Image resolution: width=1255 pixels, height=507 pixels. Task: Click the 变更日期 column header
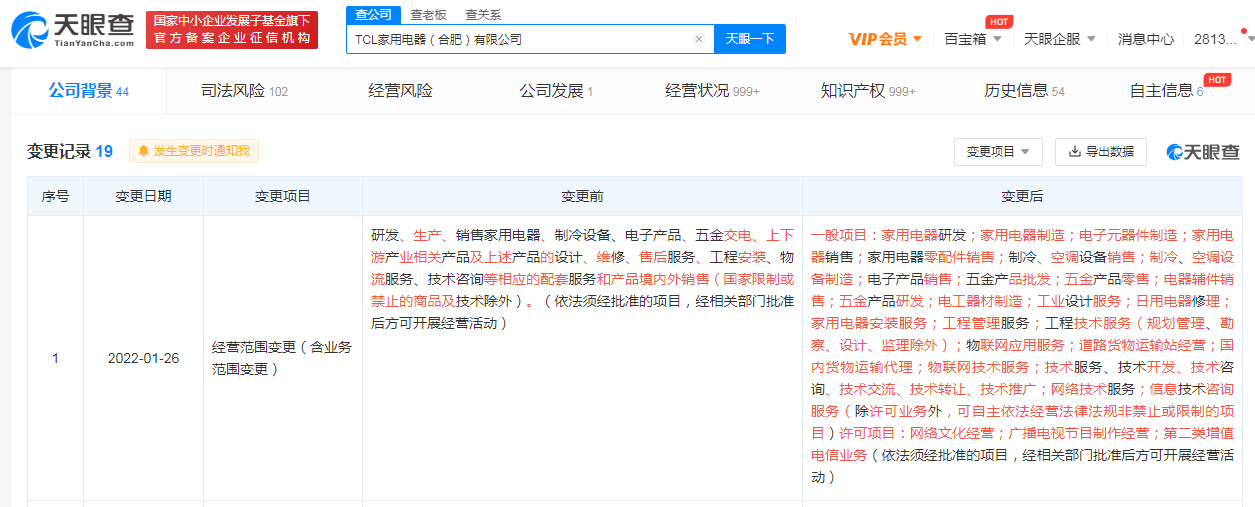click(x=143, y=197)
